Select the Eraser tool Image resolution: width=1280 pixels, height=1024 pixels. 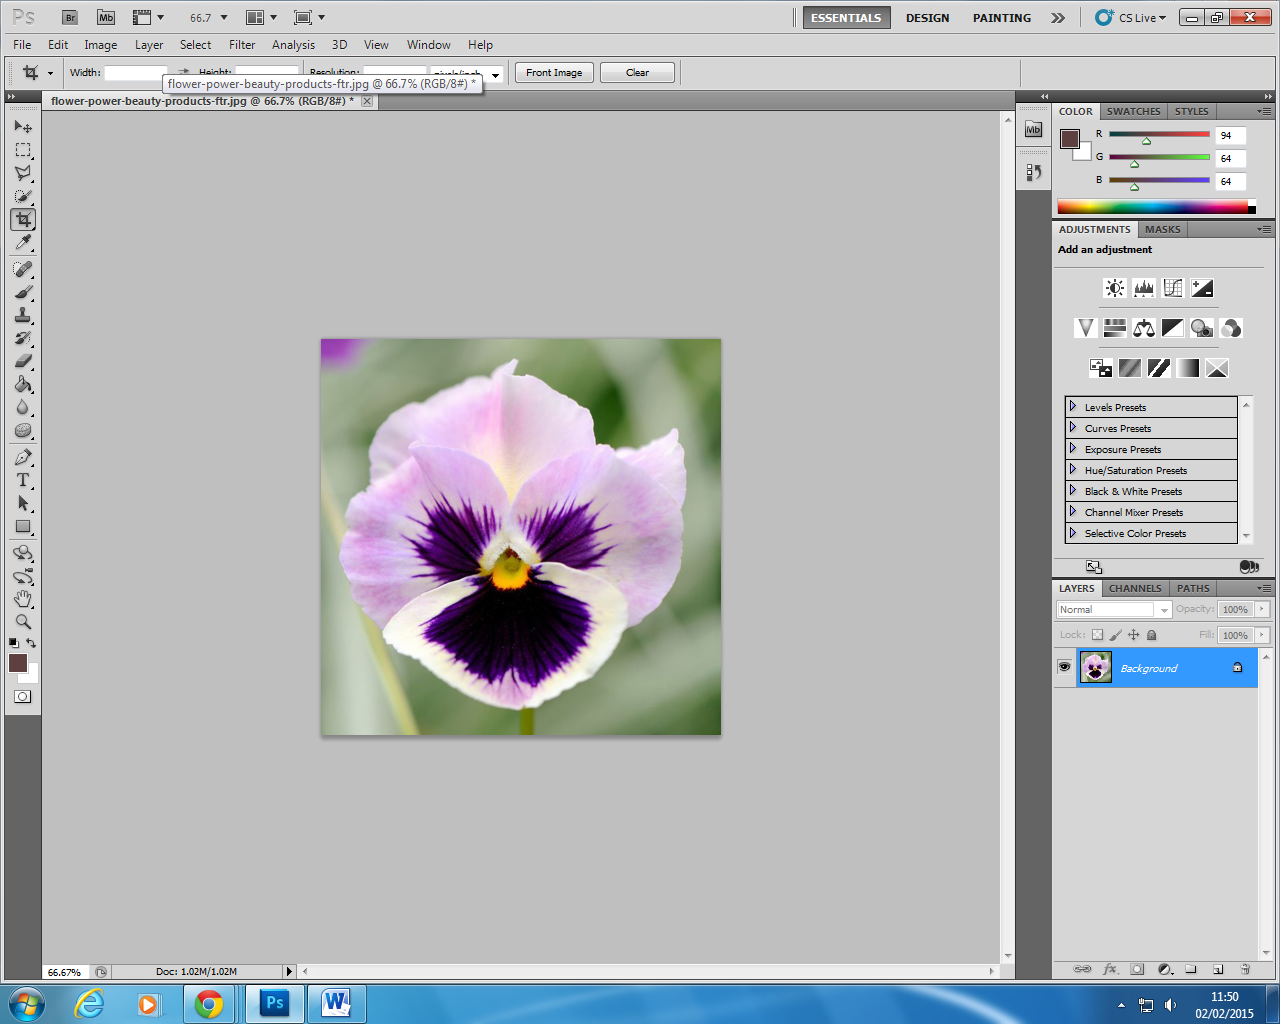pos(22,362)
